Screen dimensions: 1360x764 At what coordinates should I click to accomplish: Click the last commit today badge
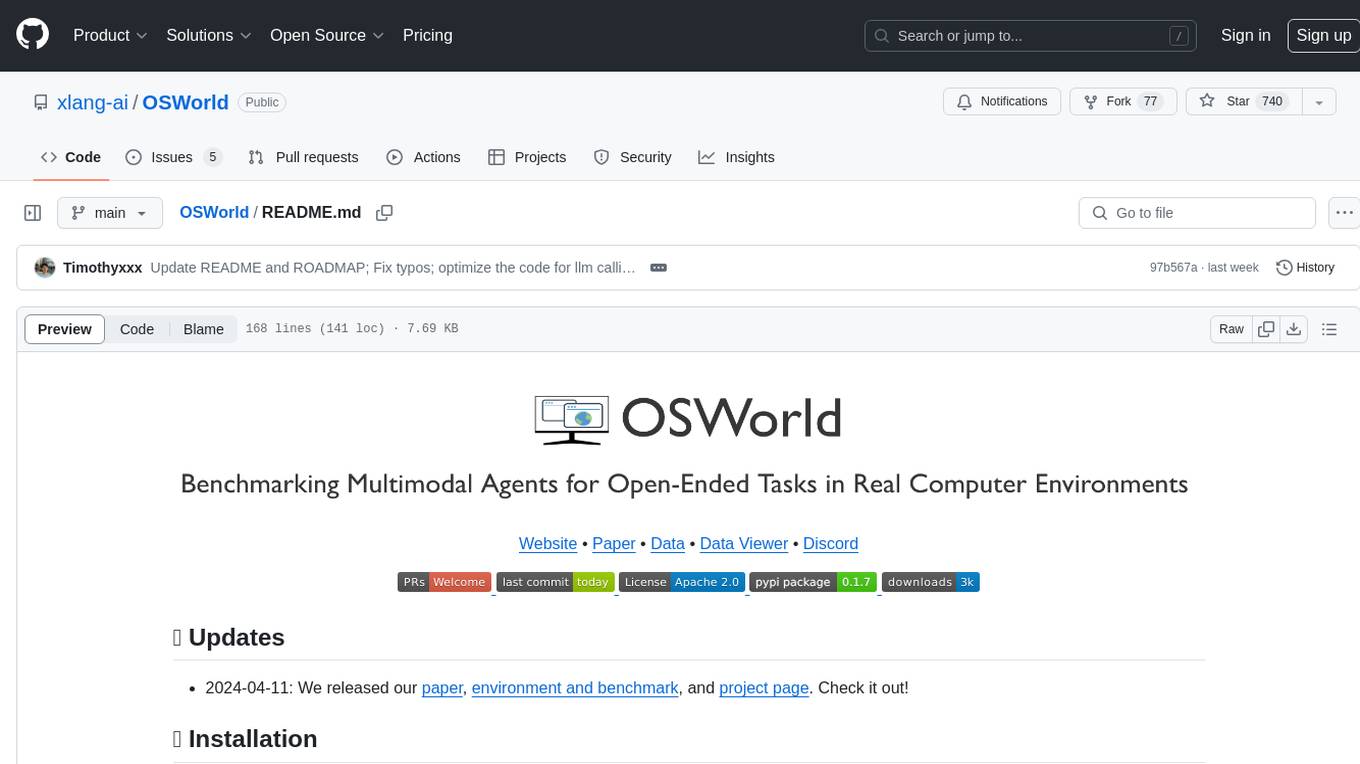(x=555, y=582)
